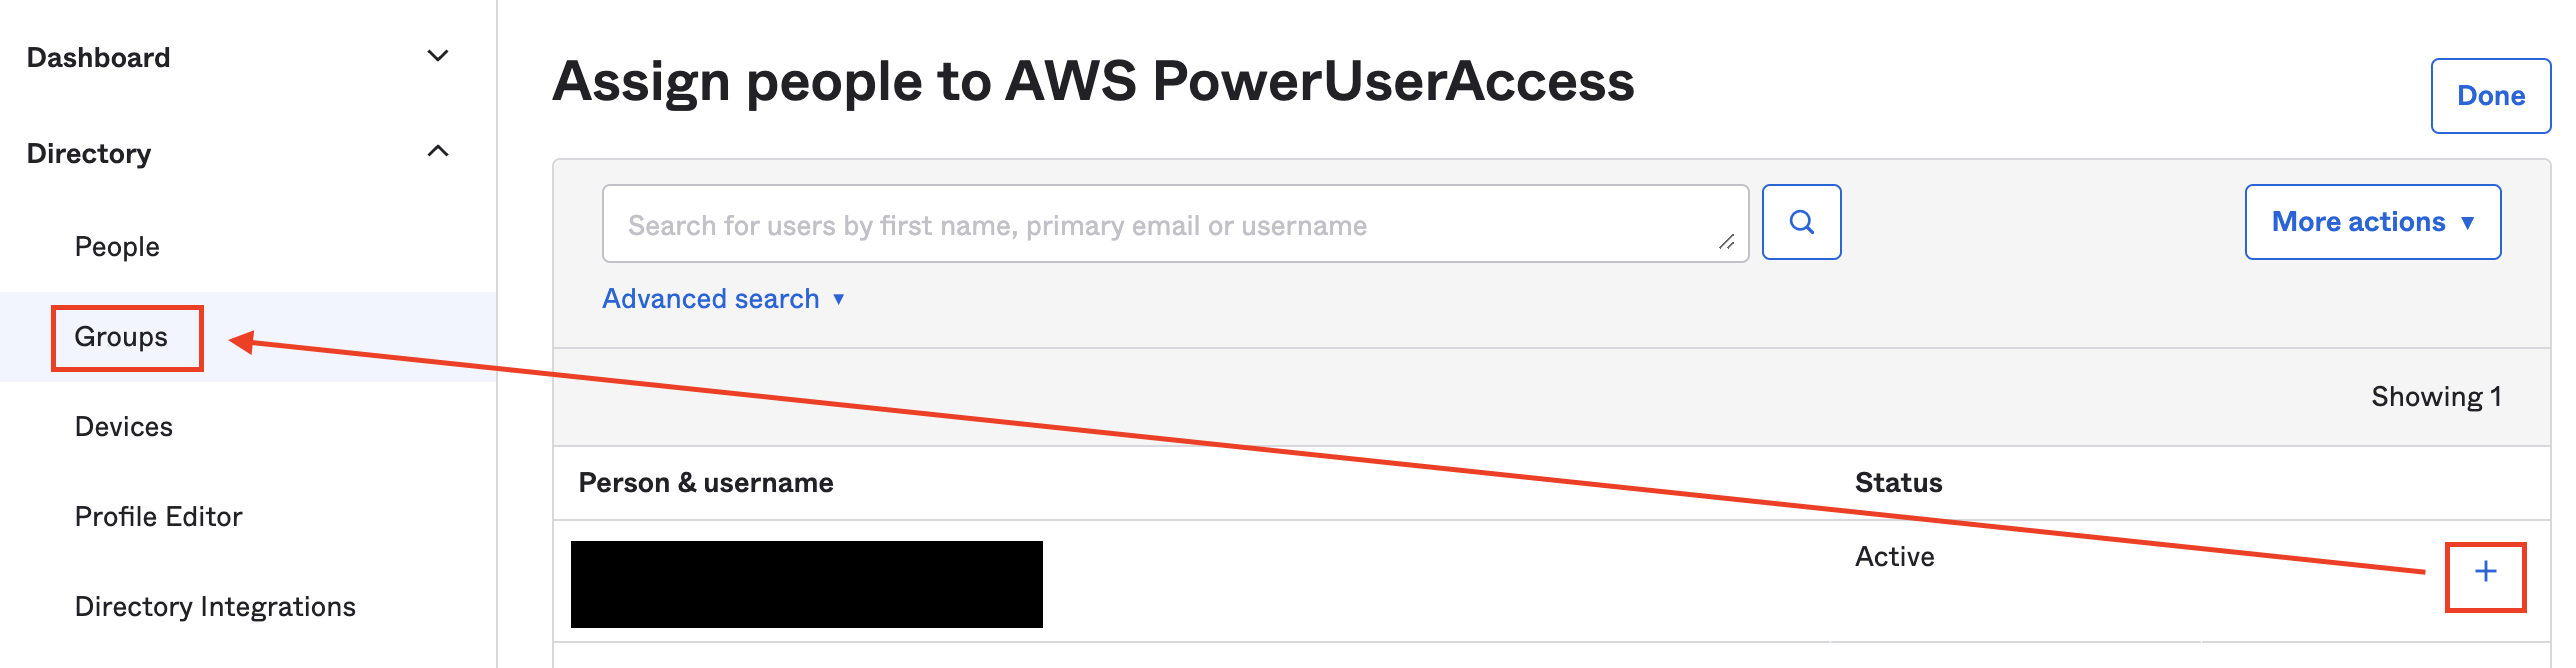Screen dimensions: 2576x668
Task: Click the Person & username column header
Action: tap(706, 483)
